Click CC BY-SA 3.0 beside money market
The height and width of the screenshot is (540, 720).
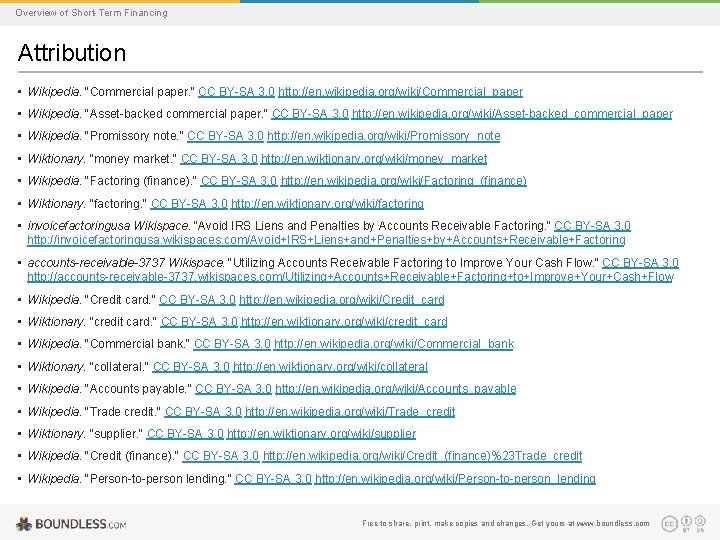pos(219,159)
